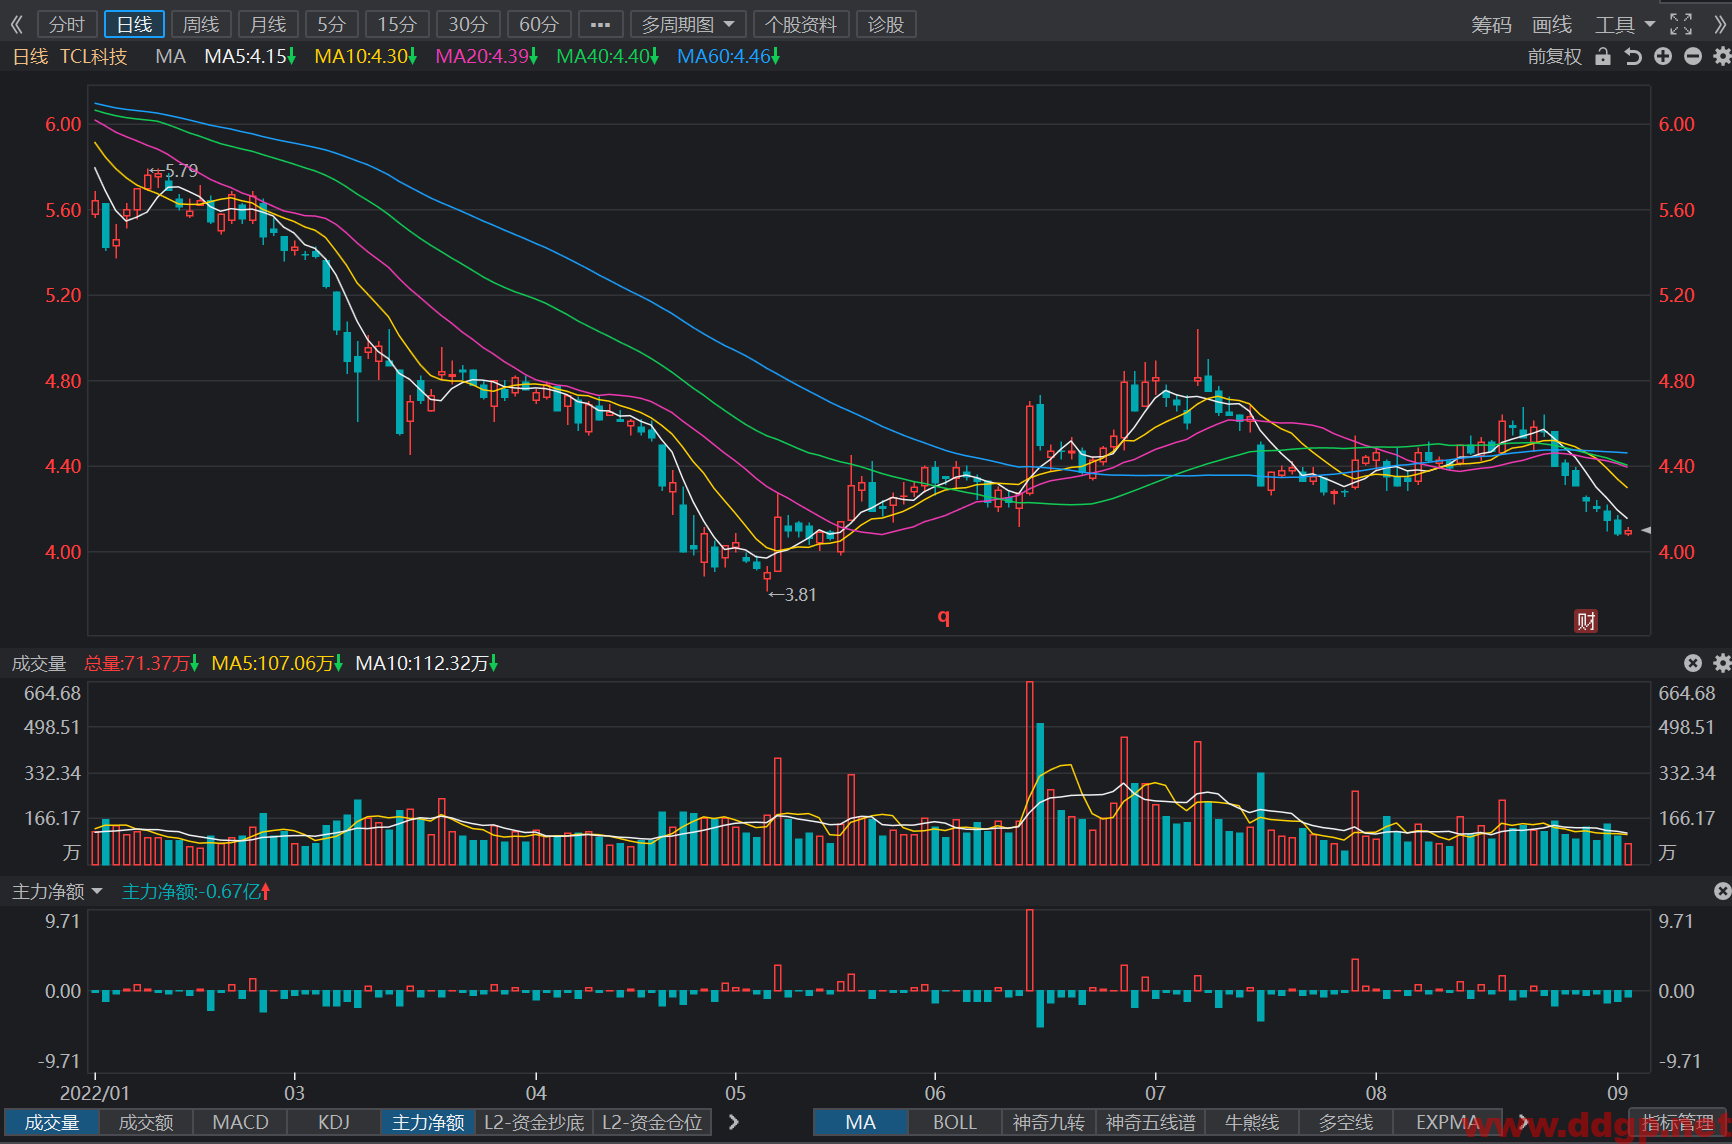Viewport: 1732px width, 1144px height.
Task: Select 神奇九转 indicator tab
Action: pos(1049,1122)
